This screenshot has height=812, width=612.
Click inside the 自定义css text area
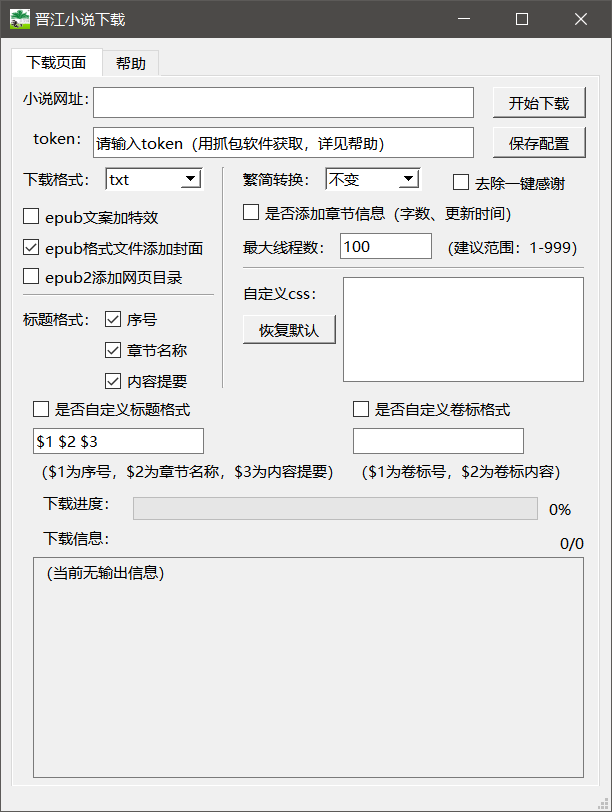[463, 329]
